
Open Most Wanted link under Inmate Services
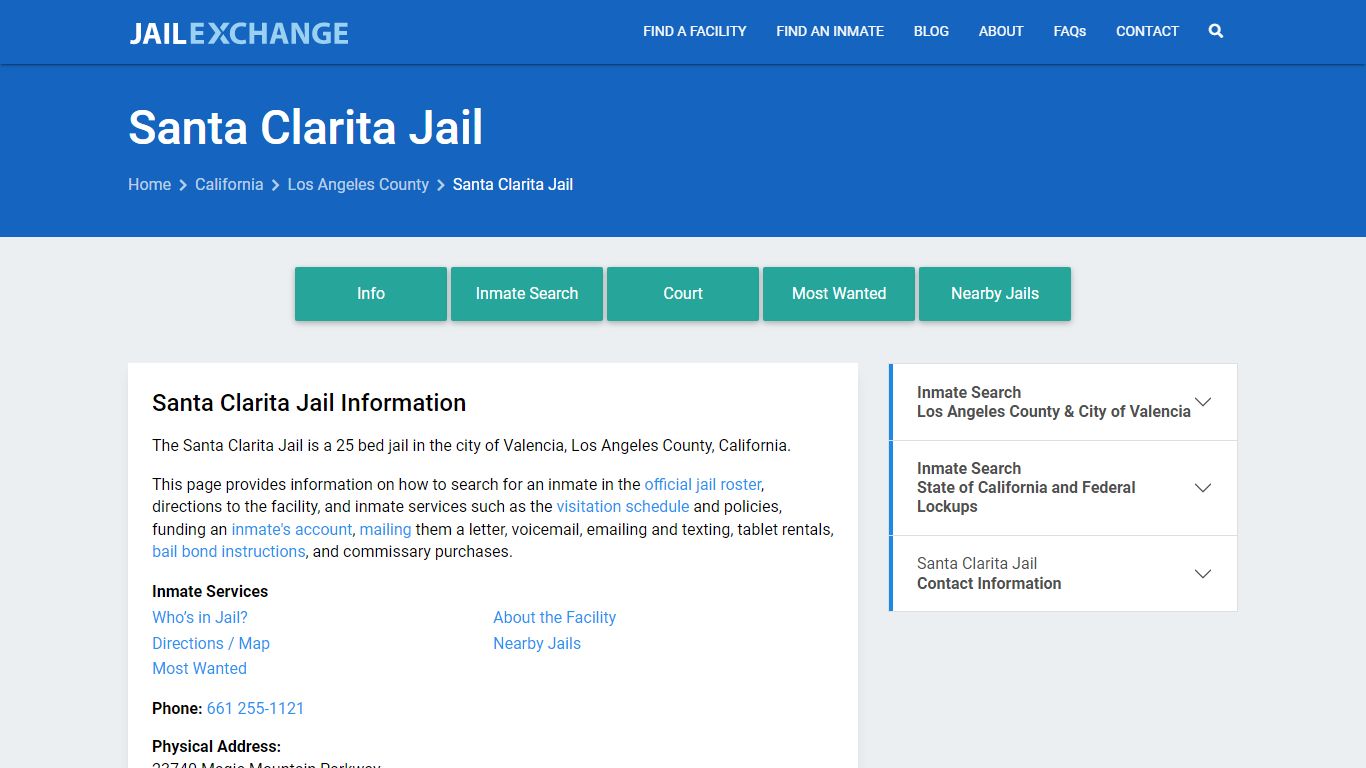point(199,668)
